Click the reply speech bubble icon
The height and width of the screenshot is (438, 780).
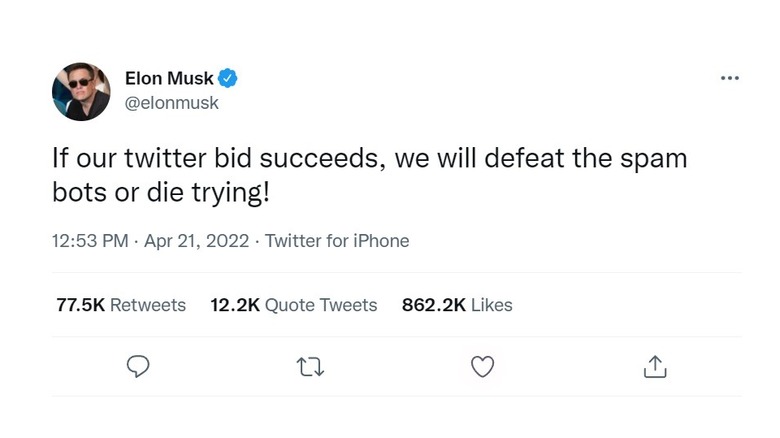click(x=139, y=367)
